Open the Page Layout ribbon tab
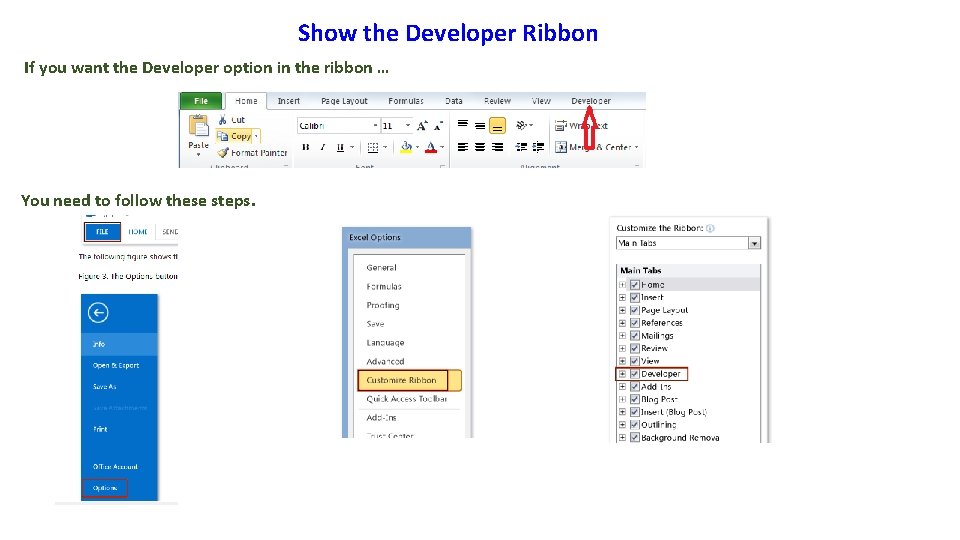The height and width of the screenshot is (540, 960). pyautogui.click(x=344, y=100)
